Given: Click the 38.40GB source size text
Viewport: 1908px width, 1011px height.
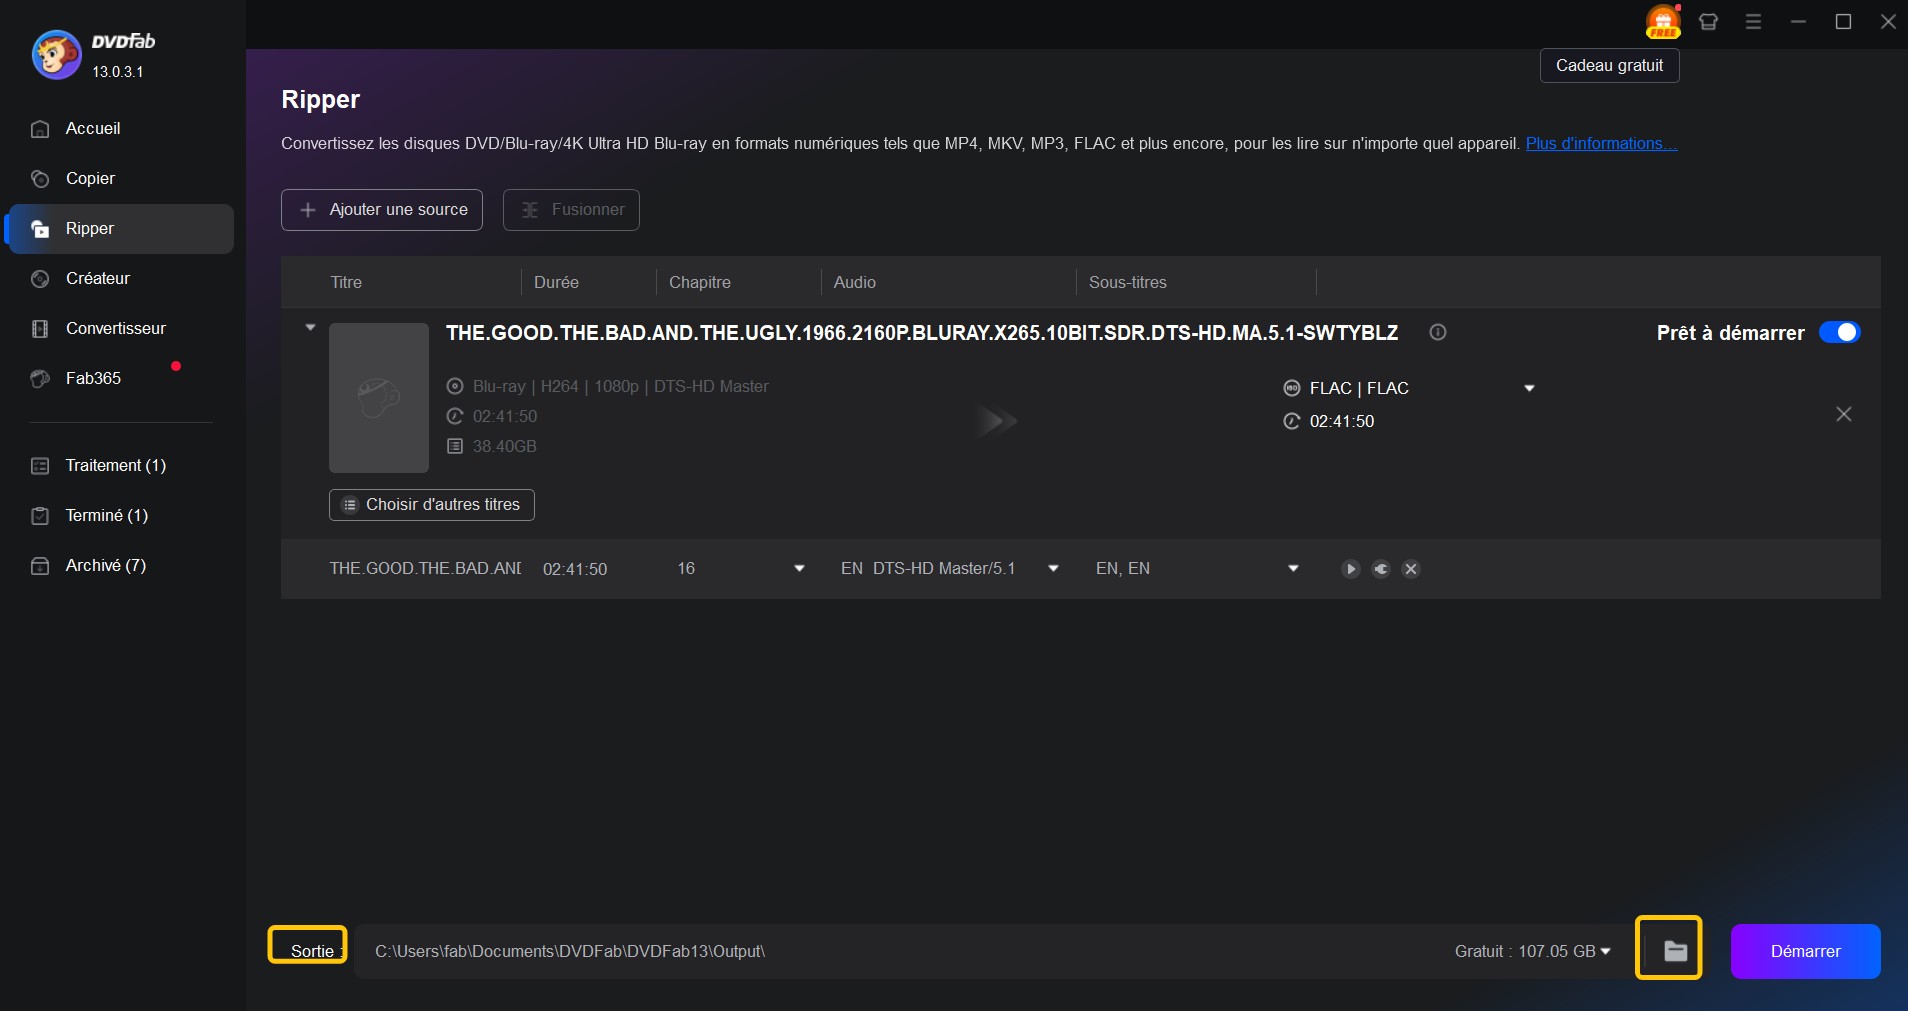Looking at the screenshot, I should (x=504, y=447).
